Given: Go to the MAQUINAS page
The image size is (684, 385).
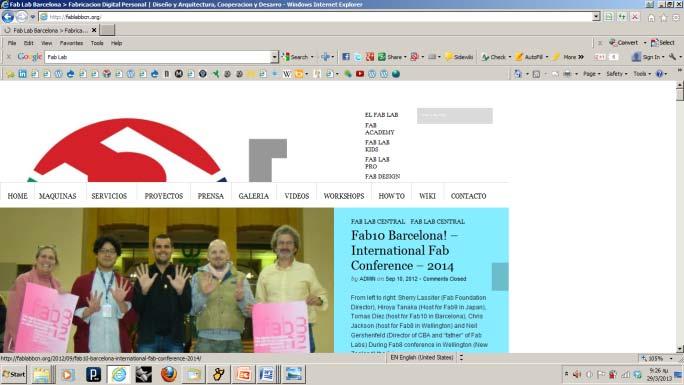Looking at the screenshot, I should point(58,196).
